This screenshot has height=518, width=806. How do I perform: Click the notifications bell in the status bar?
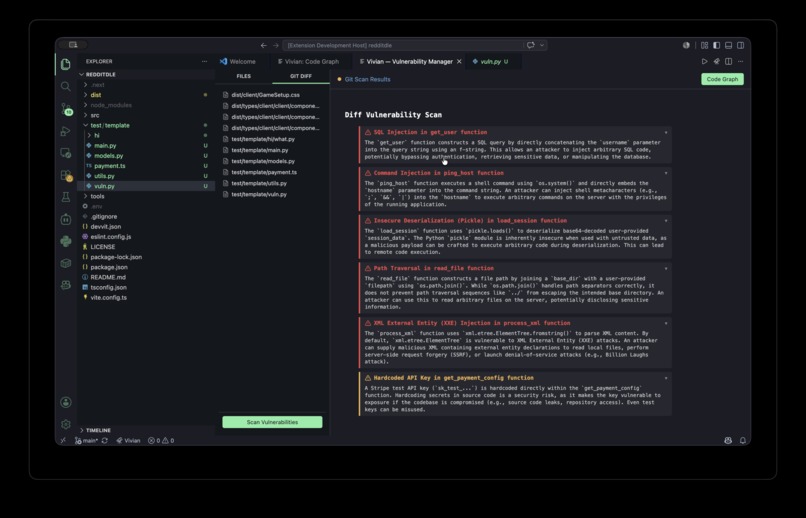(743, 440)
